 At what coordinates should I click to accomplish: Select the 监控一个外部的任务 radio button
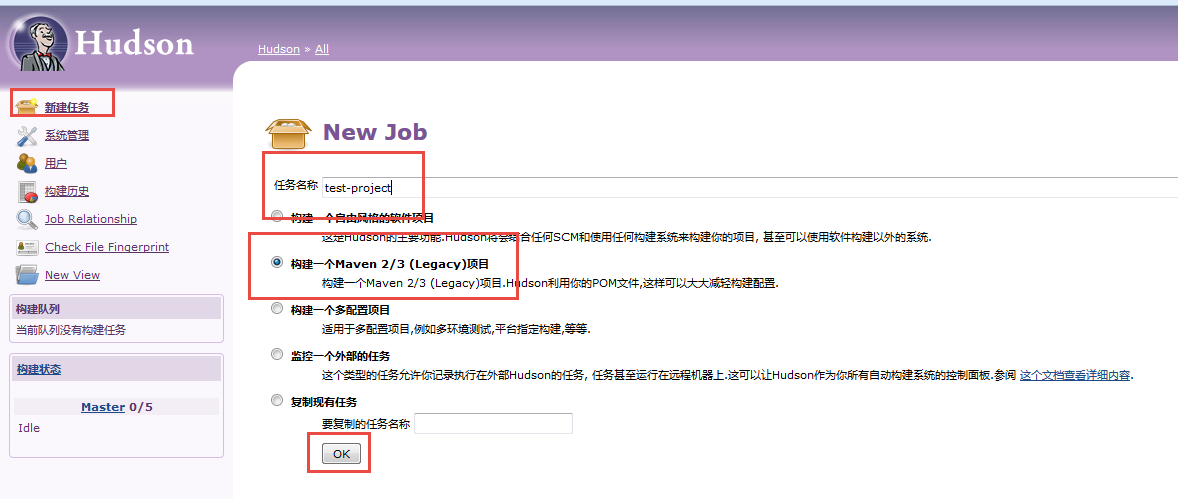[277, 354]
